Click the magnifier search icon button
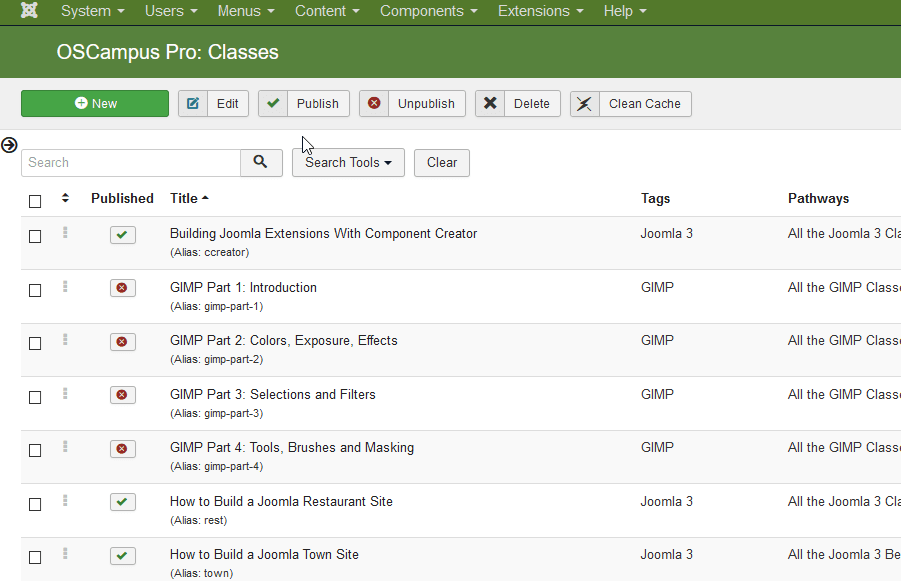The width and height of the screenshot is (901, 581). click(x=261, y=163)
